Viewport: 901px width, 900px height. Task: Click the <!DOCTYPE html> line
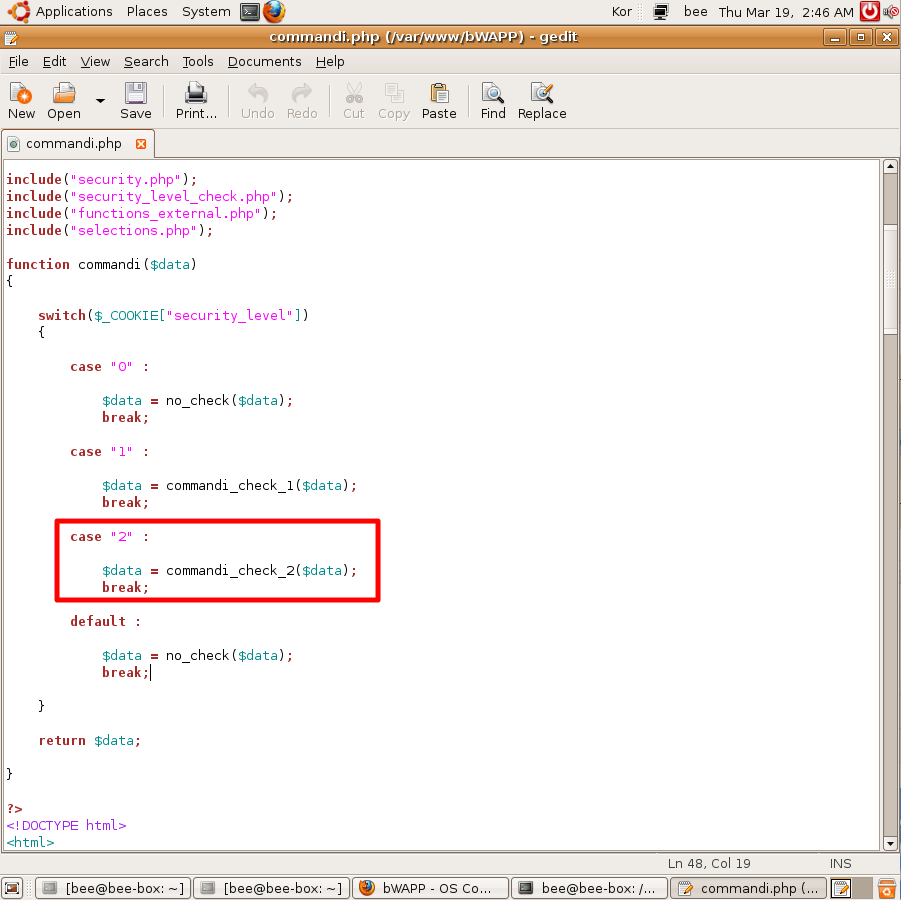[x=66, y=825]
